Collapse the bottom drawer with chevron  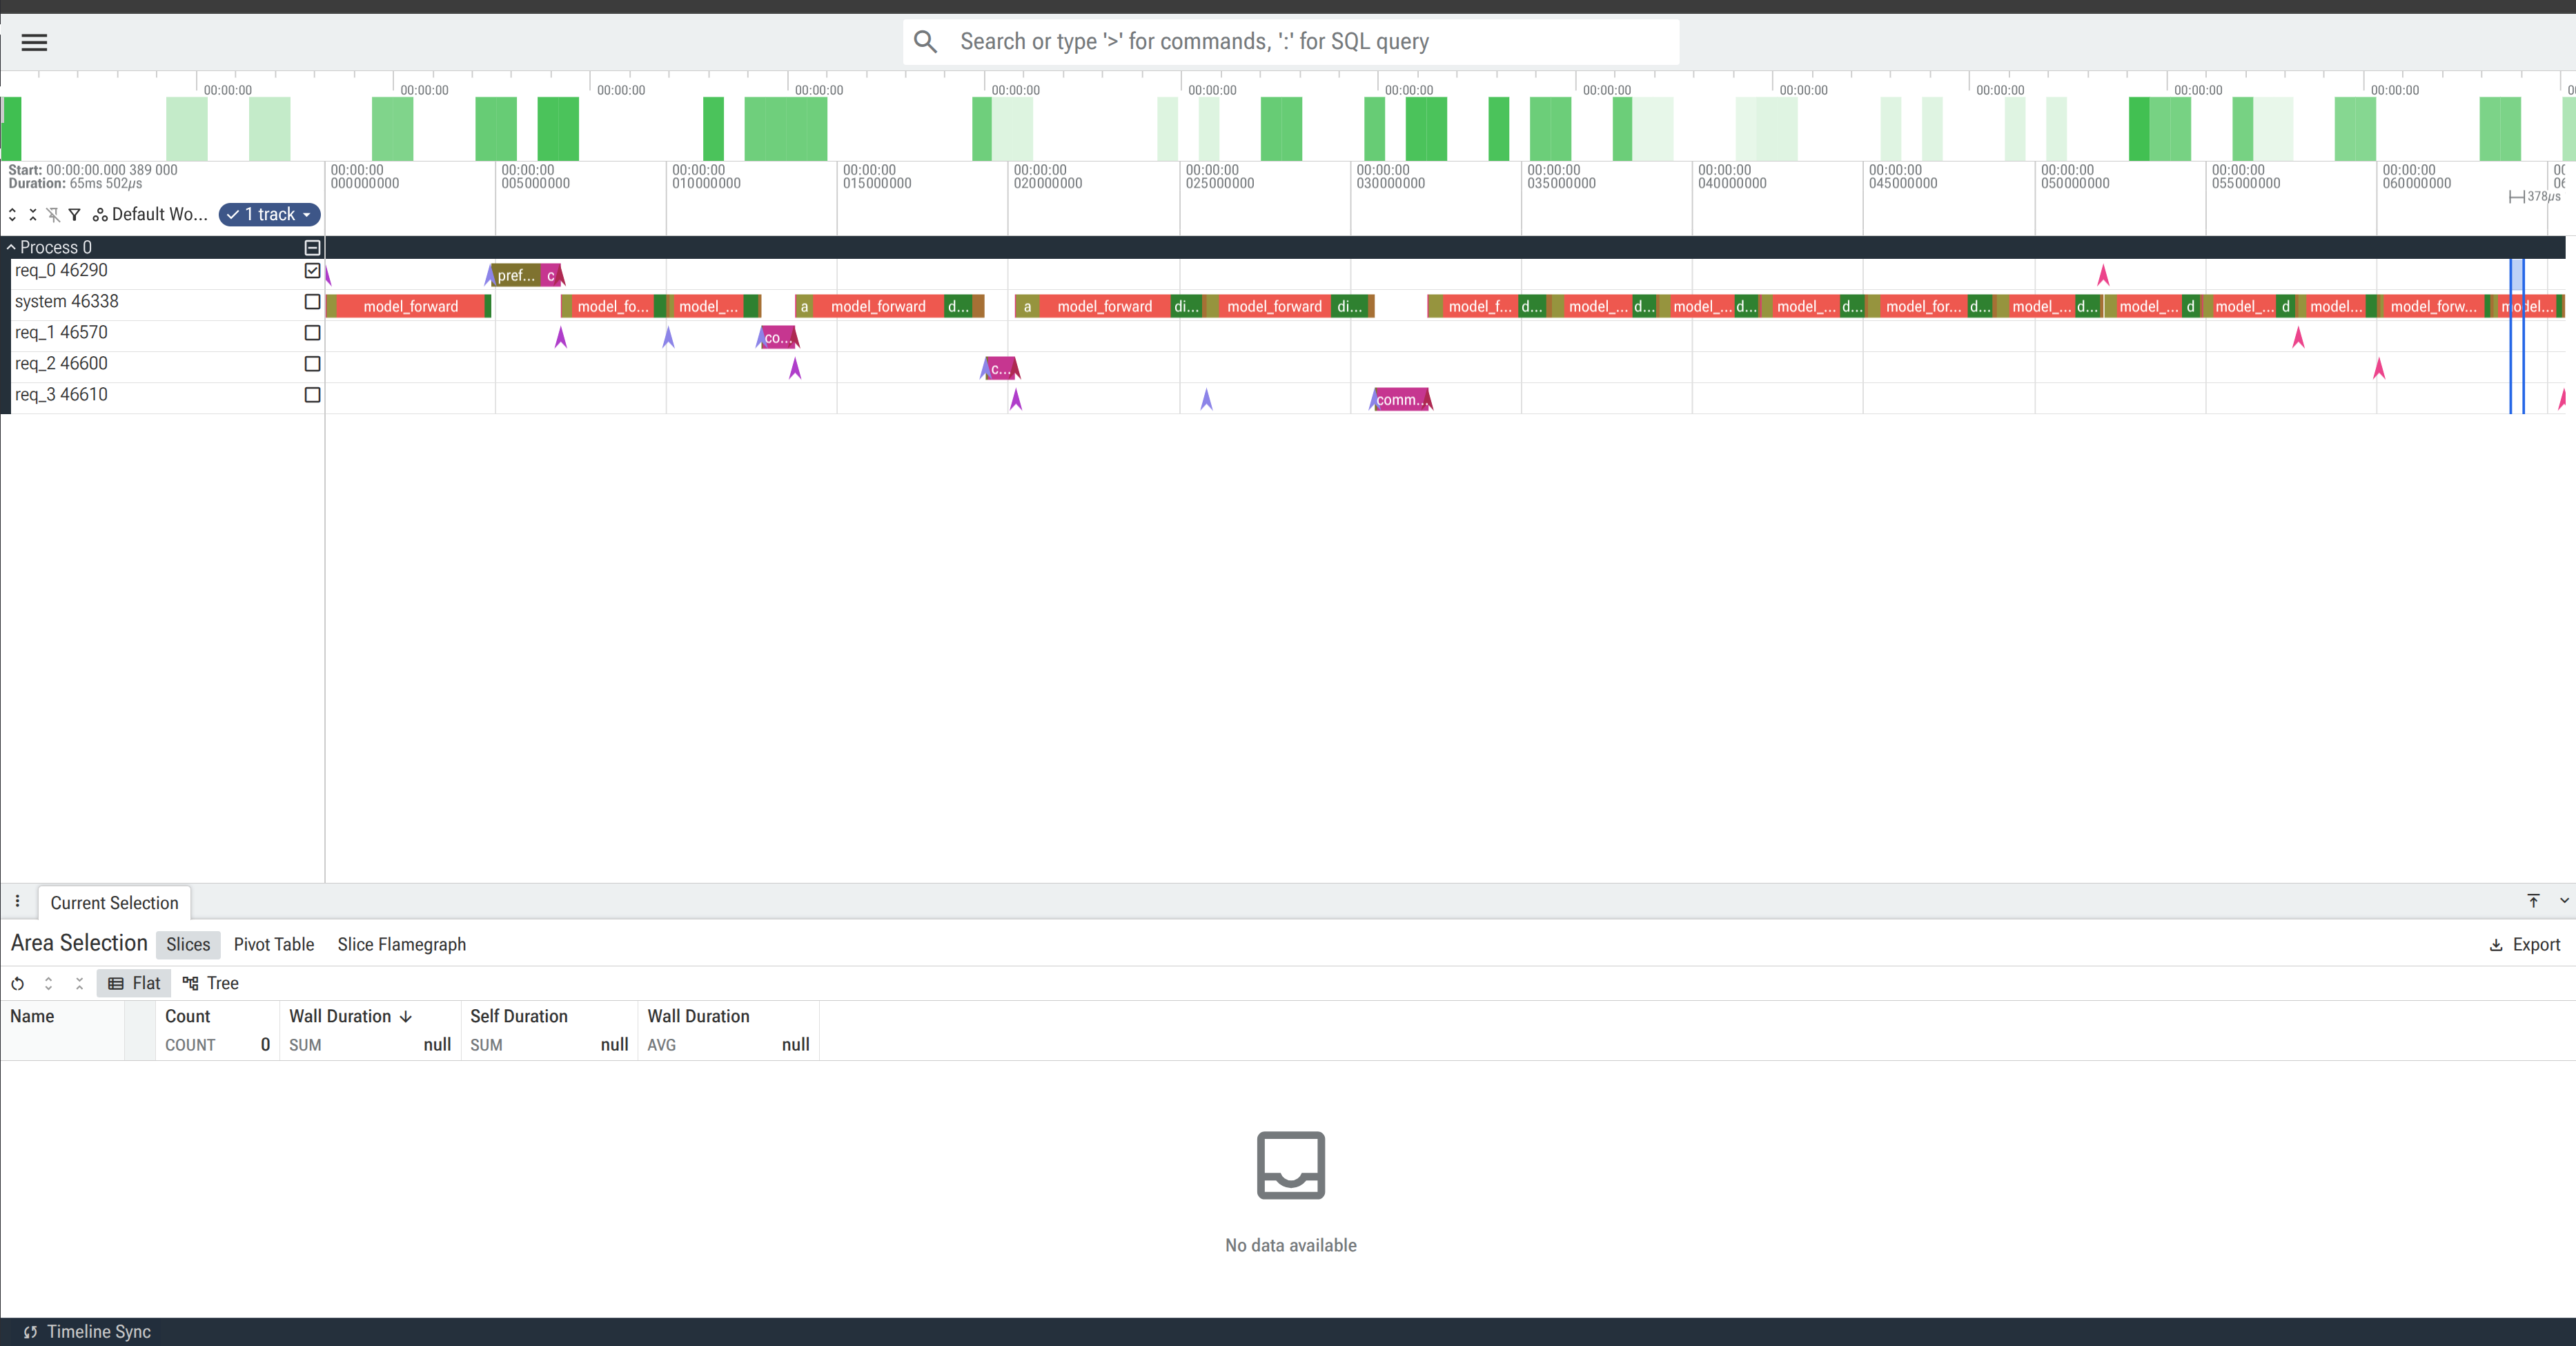click(2564, 901)
